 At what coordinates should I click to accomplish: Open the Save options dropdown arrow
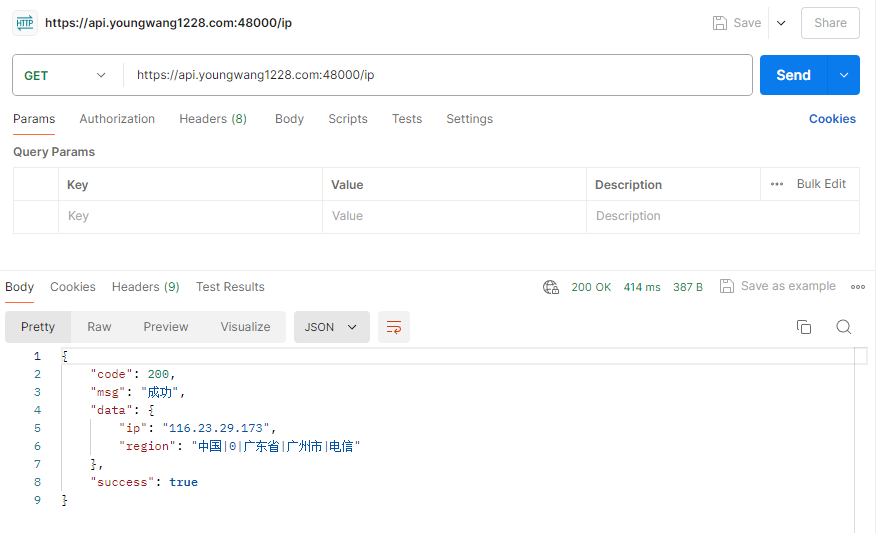click(781, 23)
